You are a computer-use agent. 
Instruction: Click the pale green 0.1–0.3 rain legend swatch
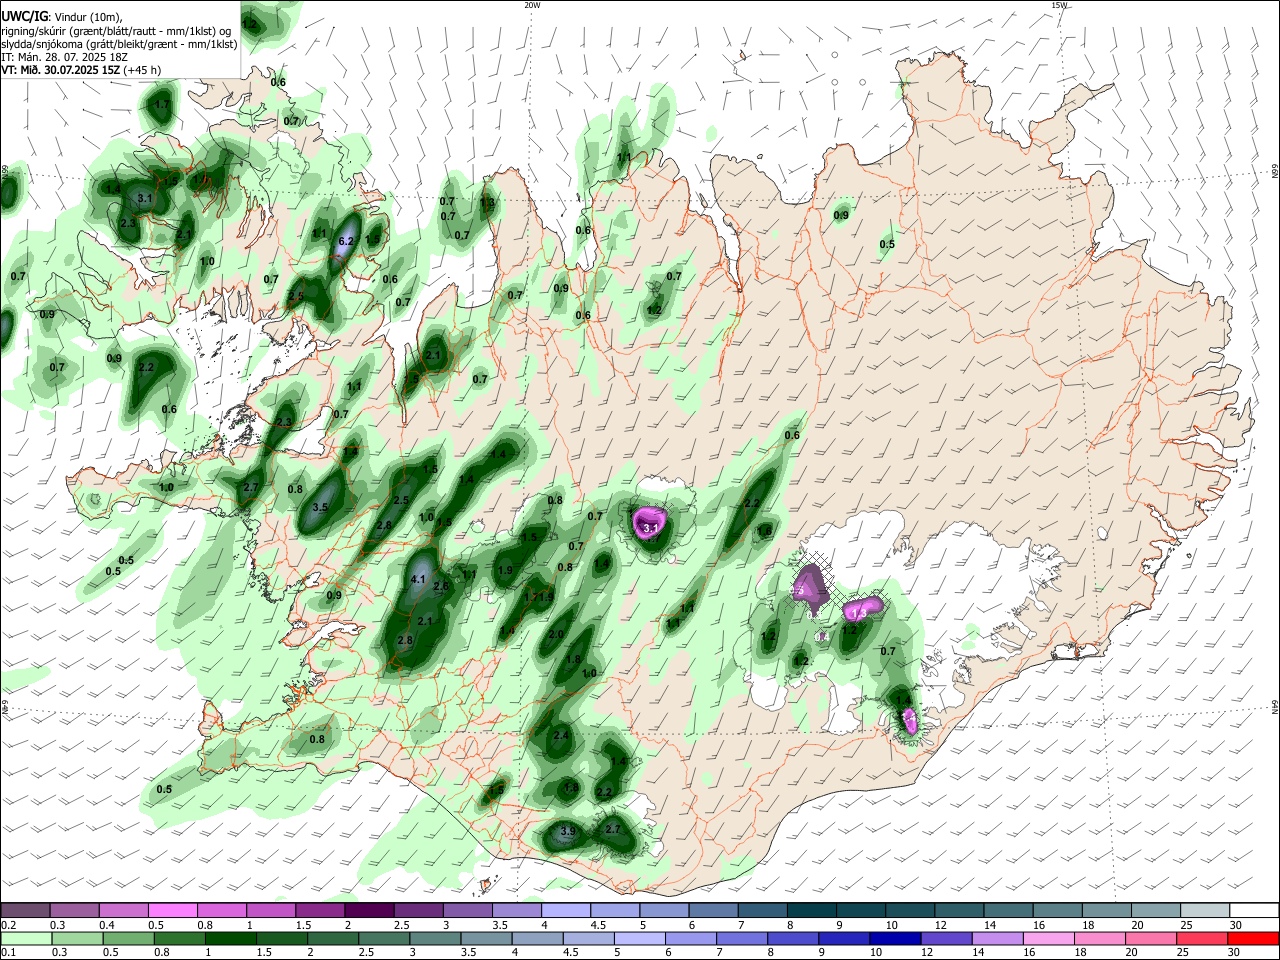click(26, 939)
